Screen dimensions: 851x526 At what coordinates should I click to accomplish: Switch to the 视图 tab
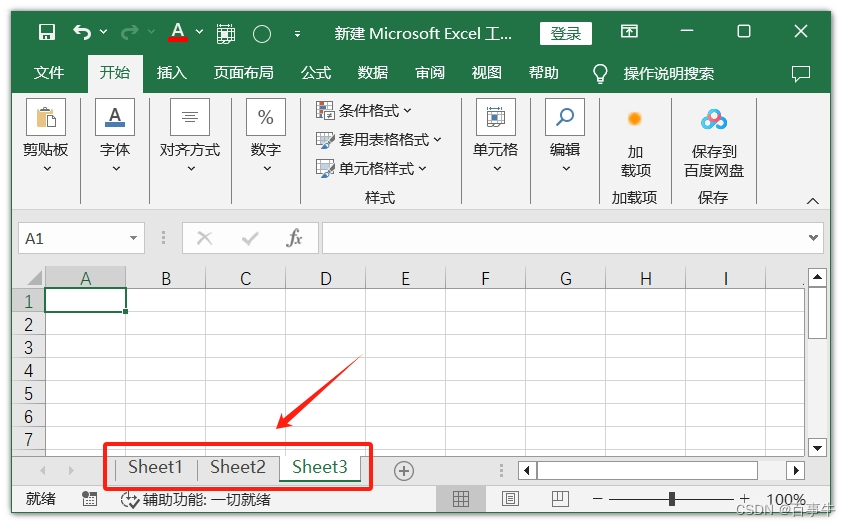[x=487, y=73]
